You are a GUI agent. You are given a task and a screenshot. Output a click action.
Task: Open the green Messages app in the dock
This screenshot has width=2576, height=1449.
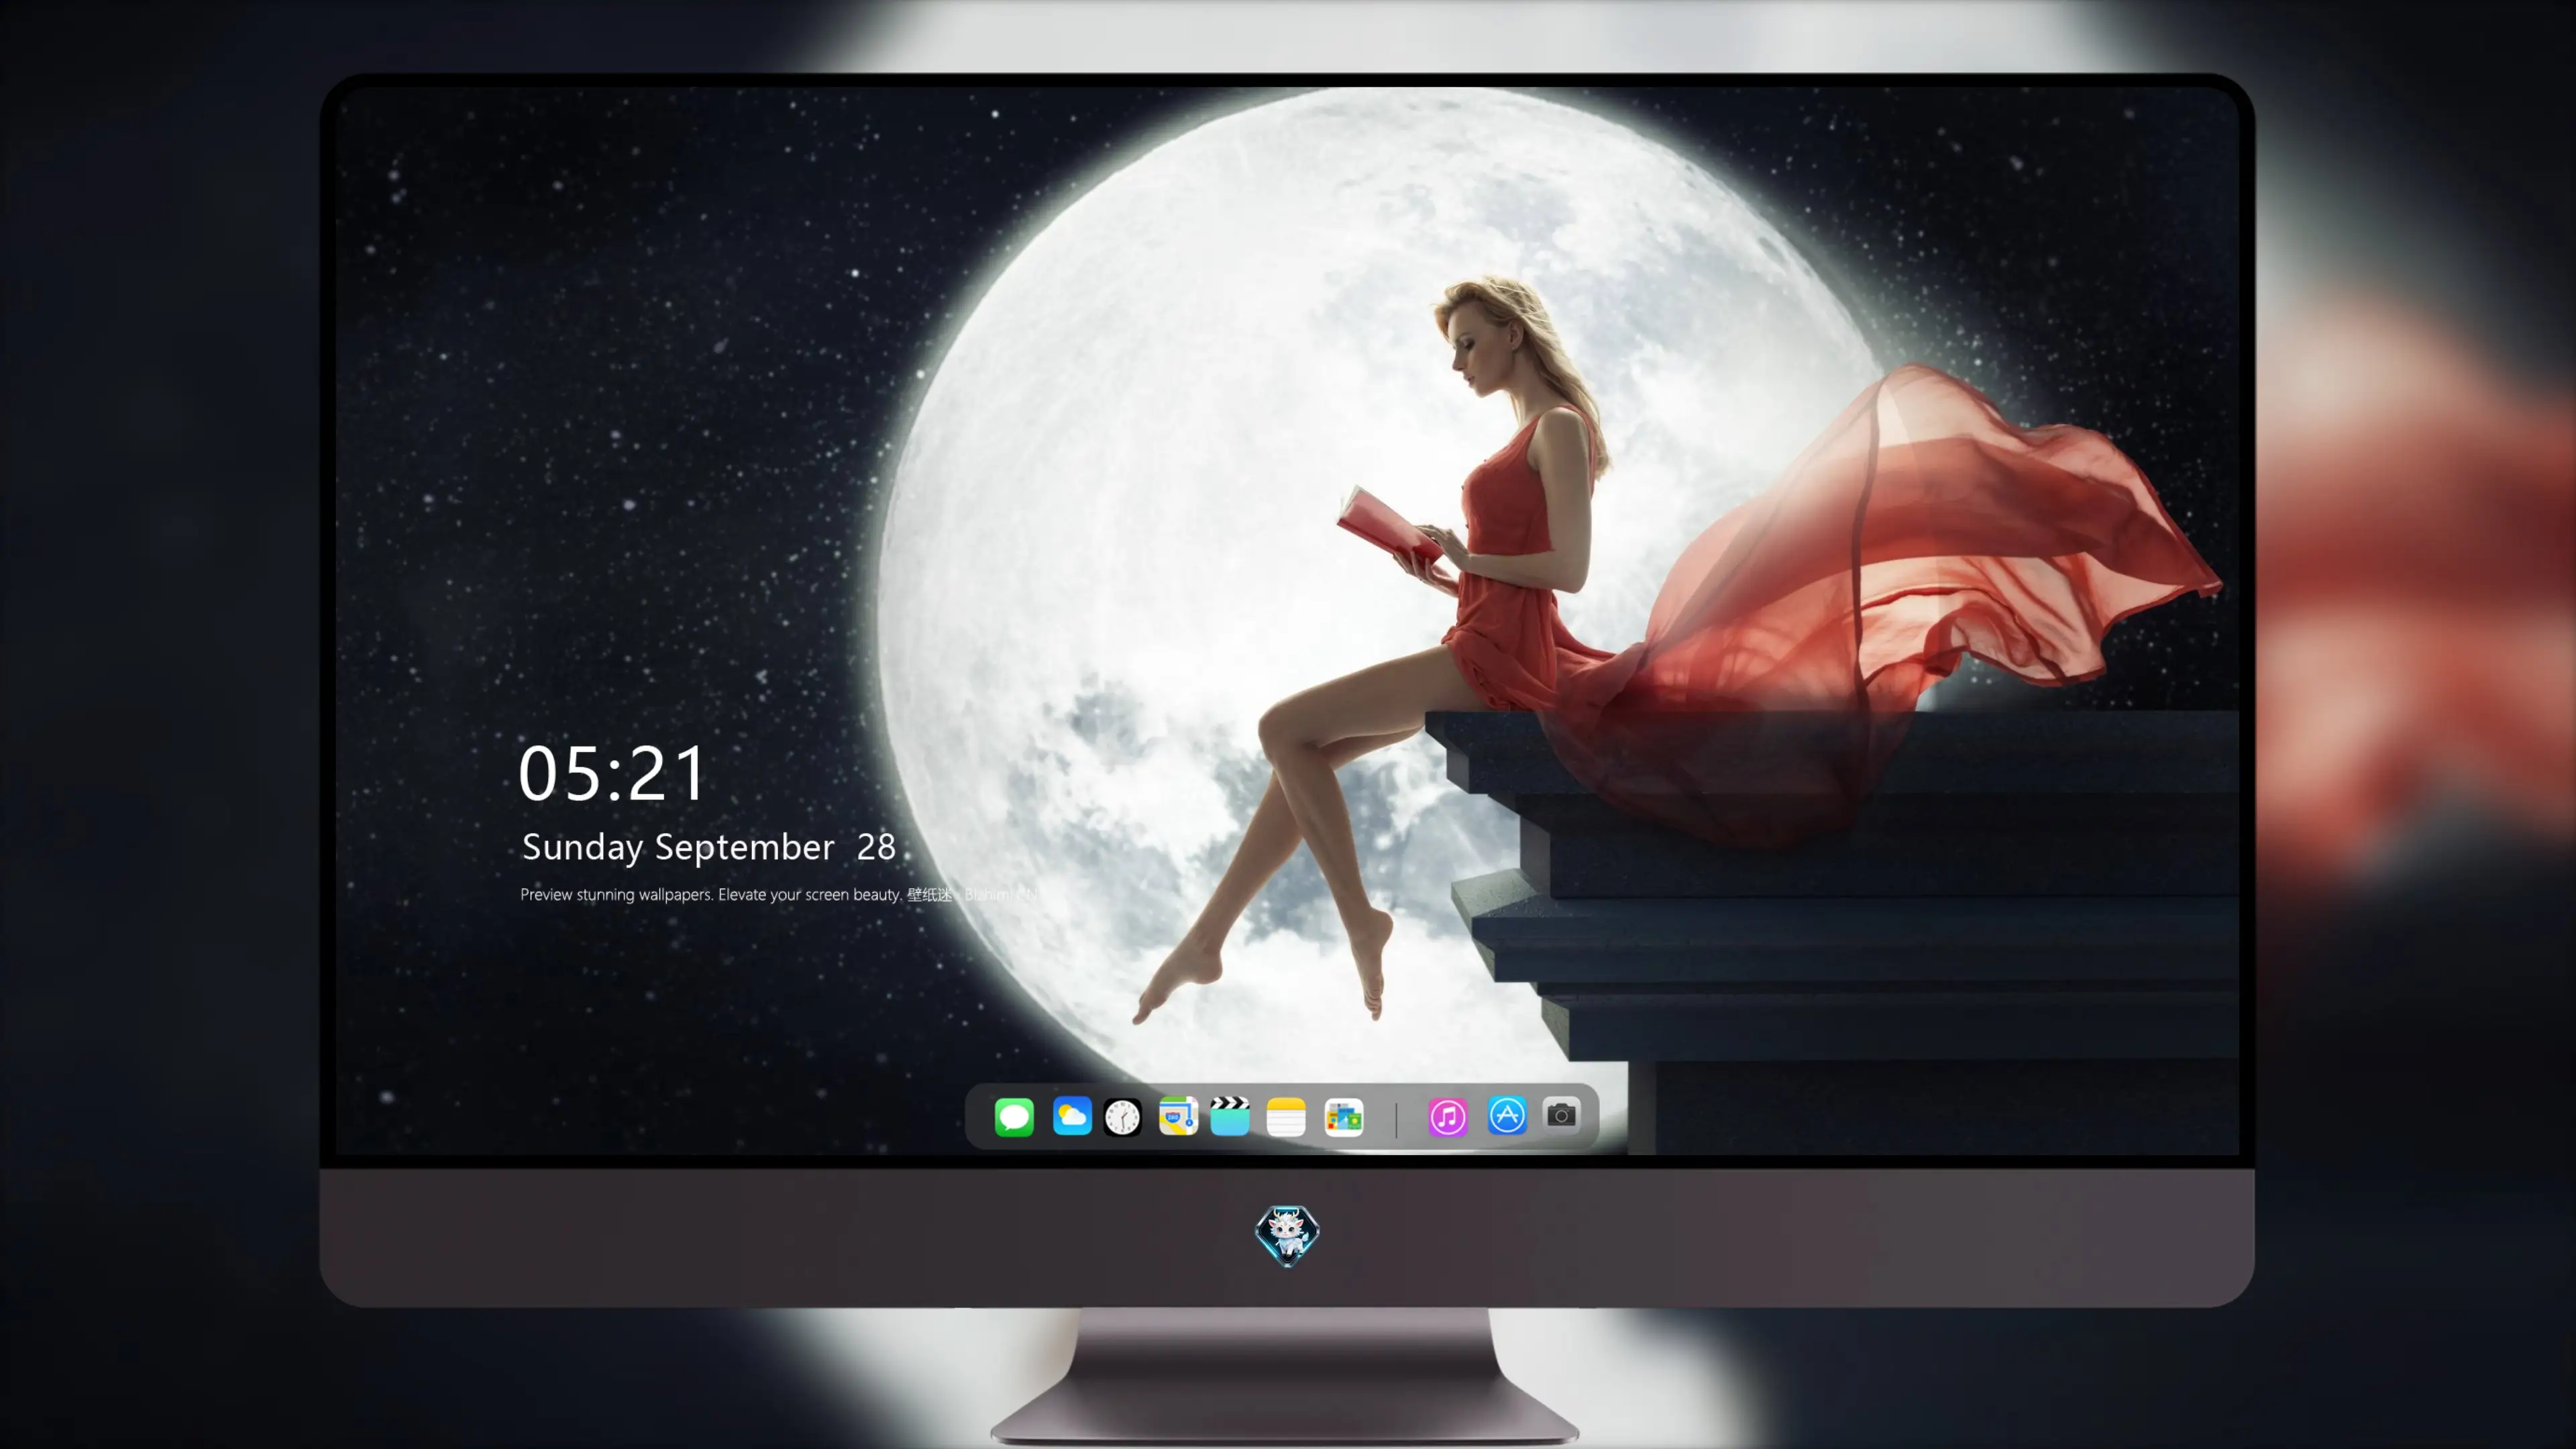1014,1117
